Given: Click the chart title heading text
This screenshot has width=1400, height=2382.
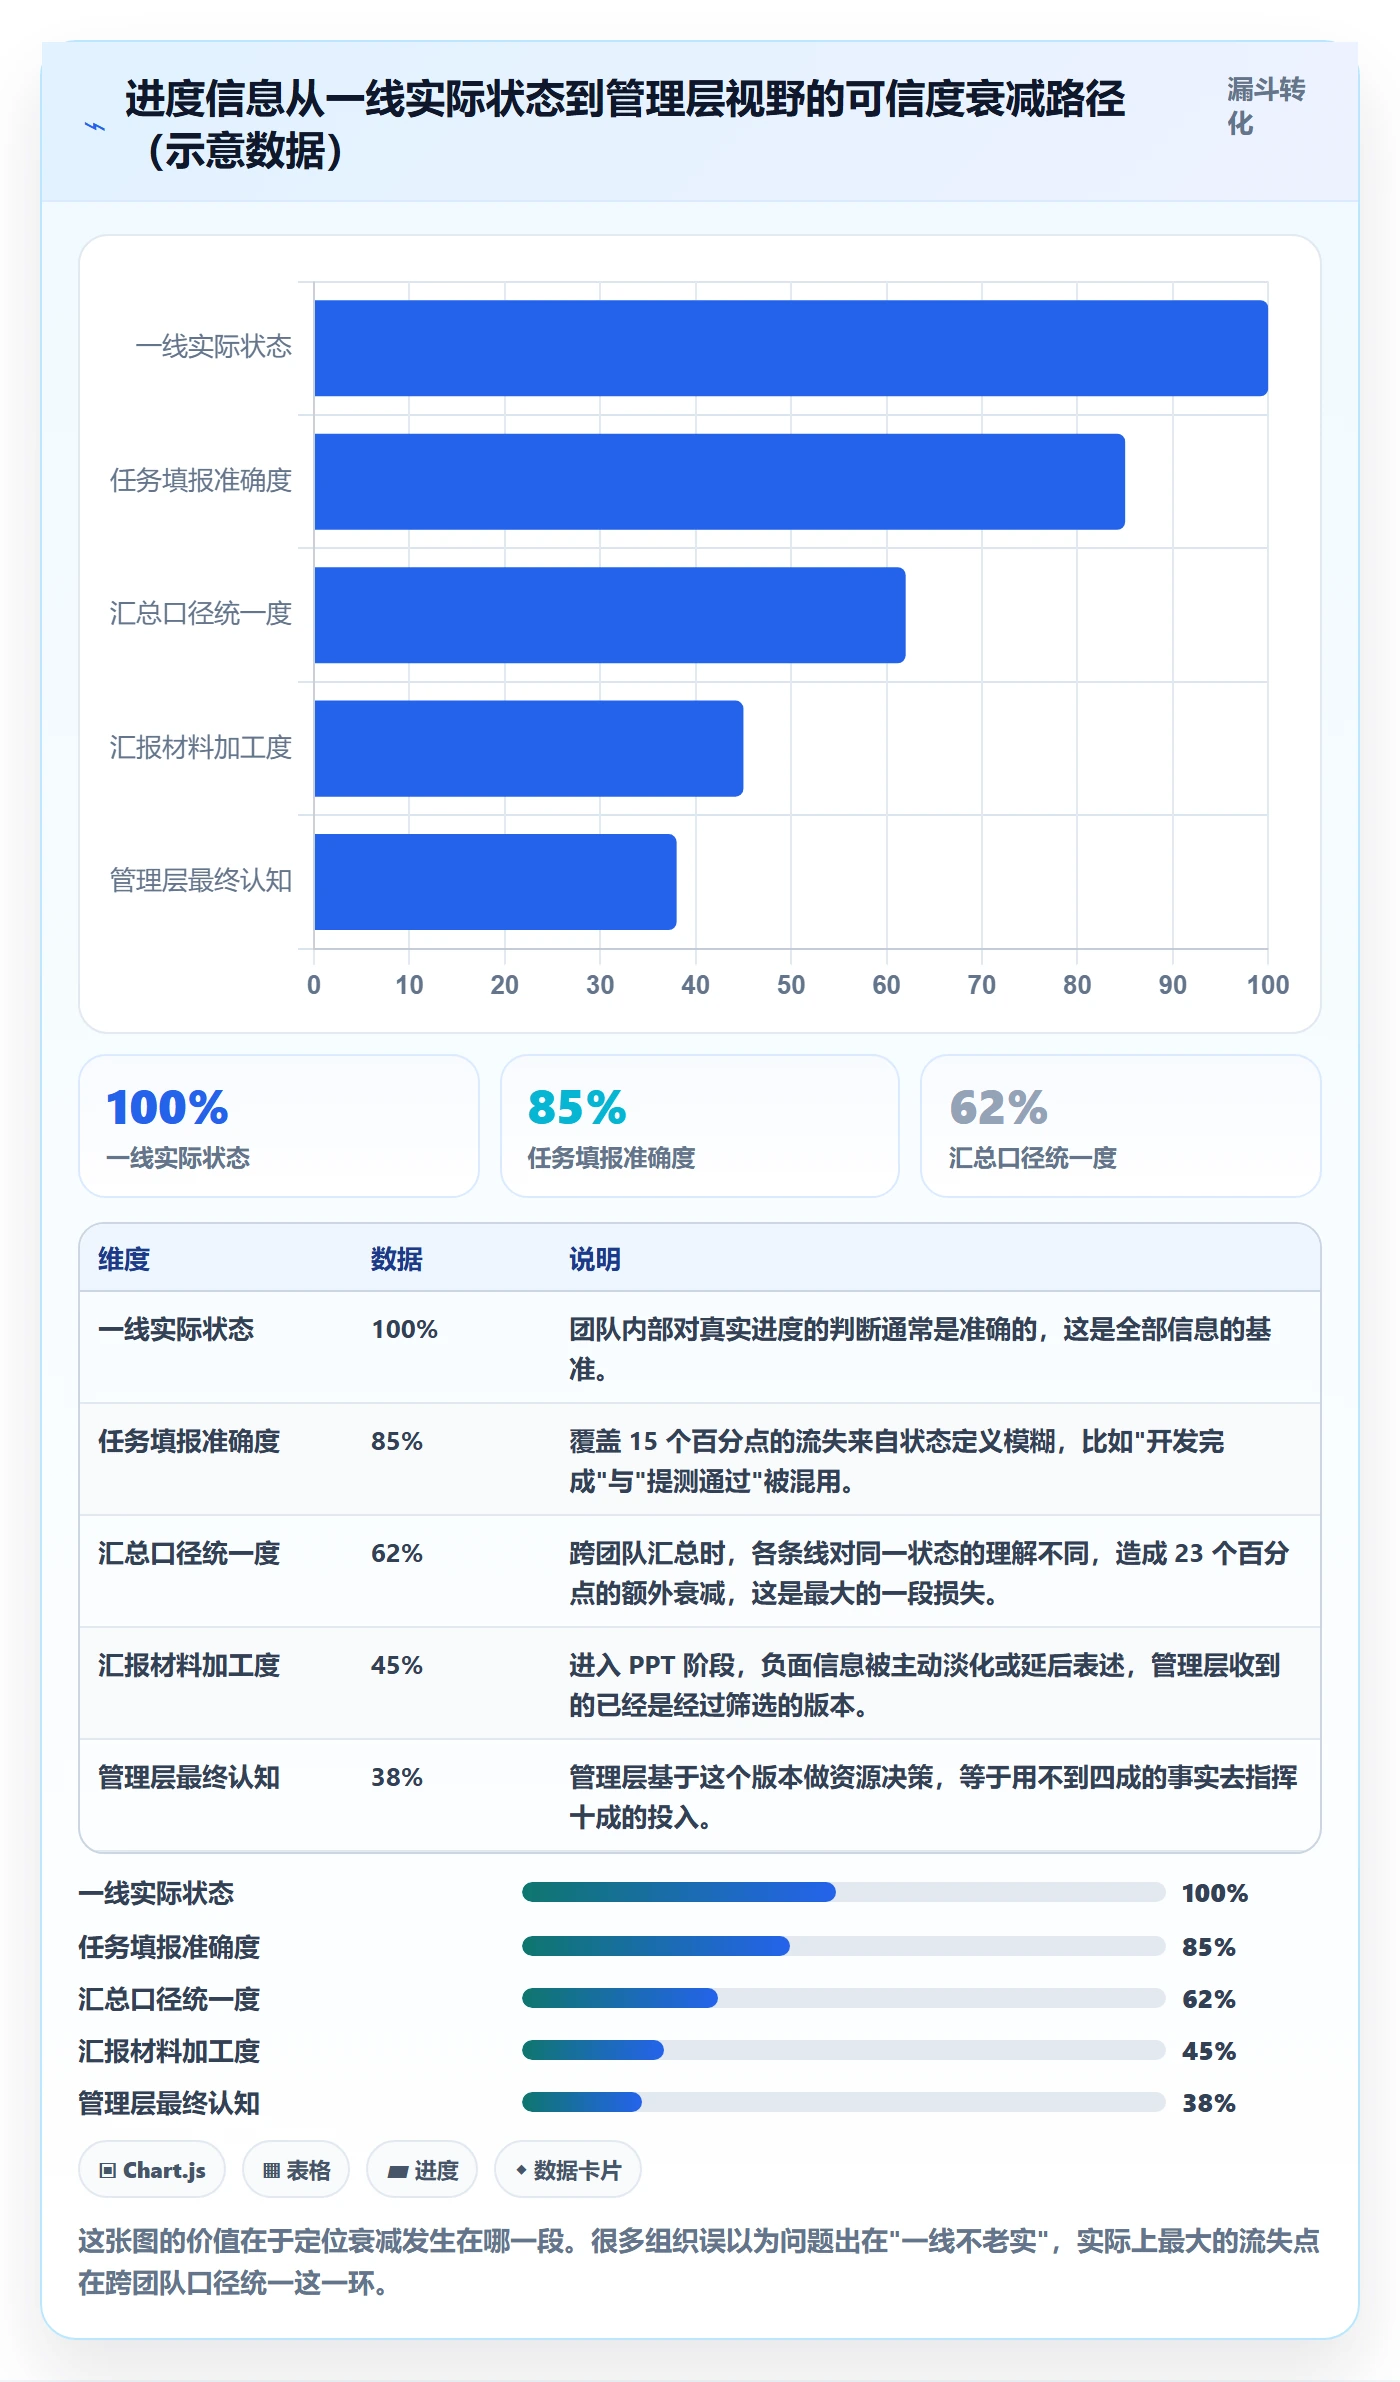Looking at the screenshot, I should click(625, 124).
